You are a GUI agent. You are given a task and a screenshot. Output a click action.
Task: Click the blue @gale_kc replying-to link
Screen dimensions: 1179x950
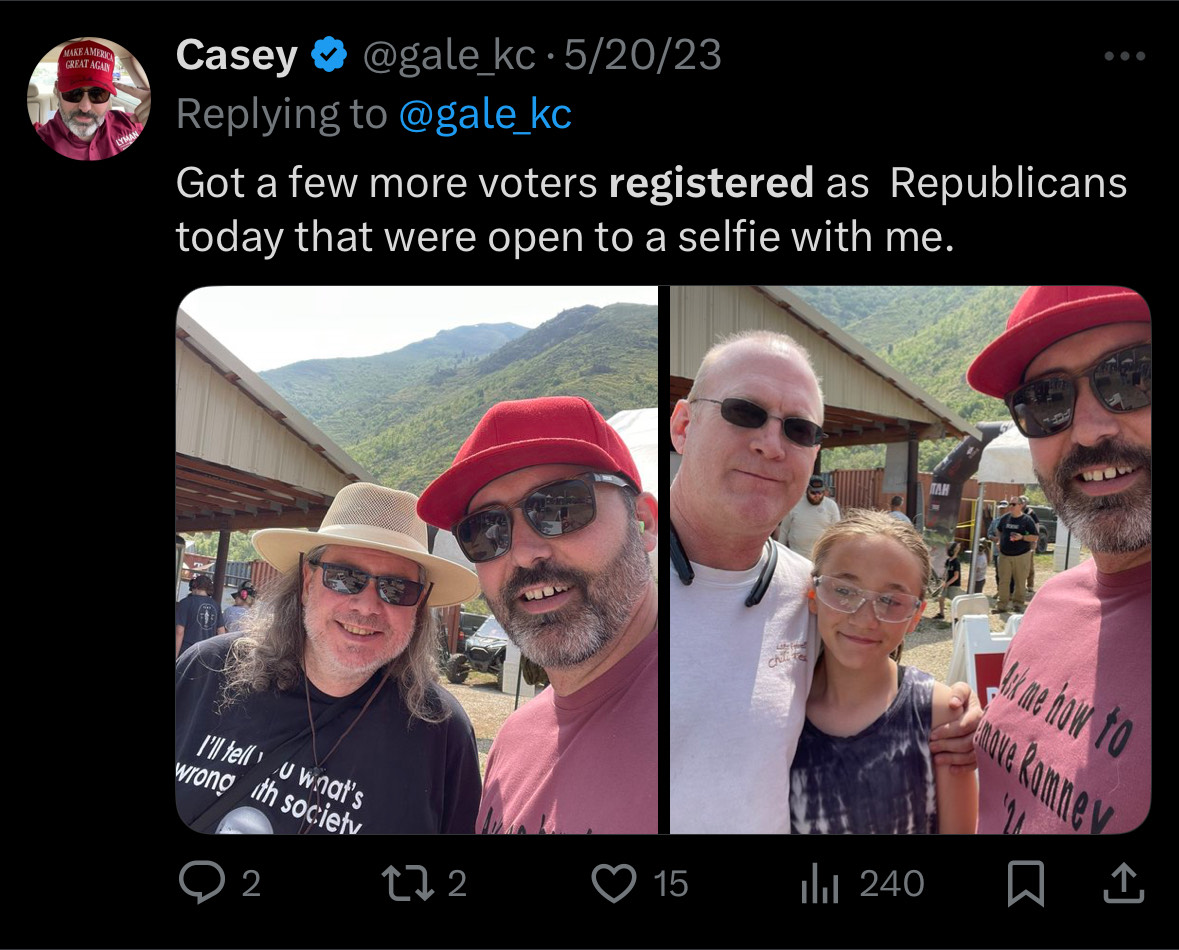coord(485,115)
